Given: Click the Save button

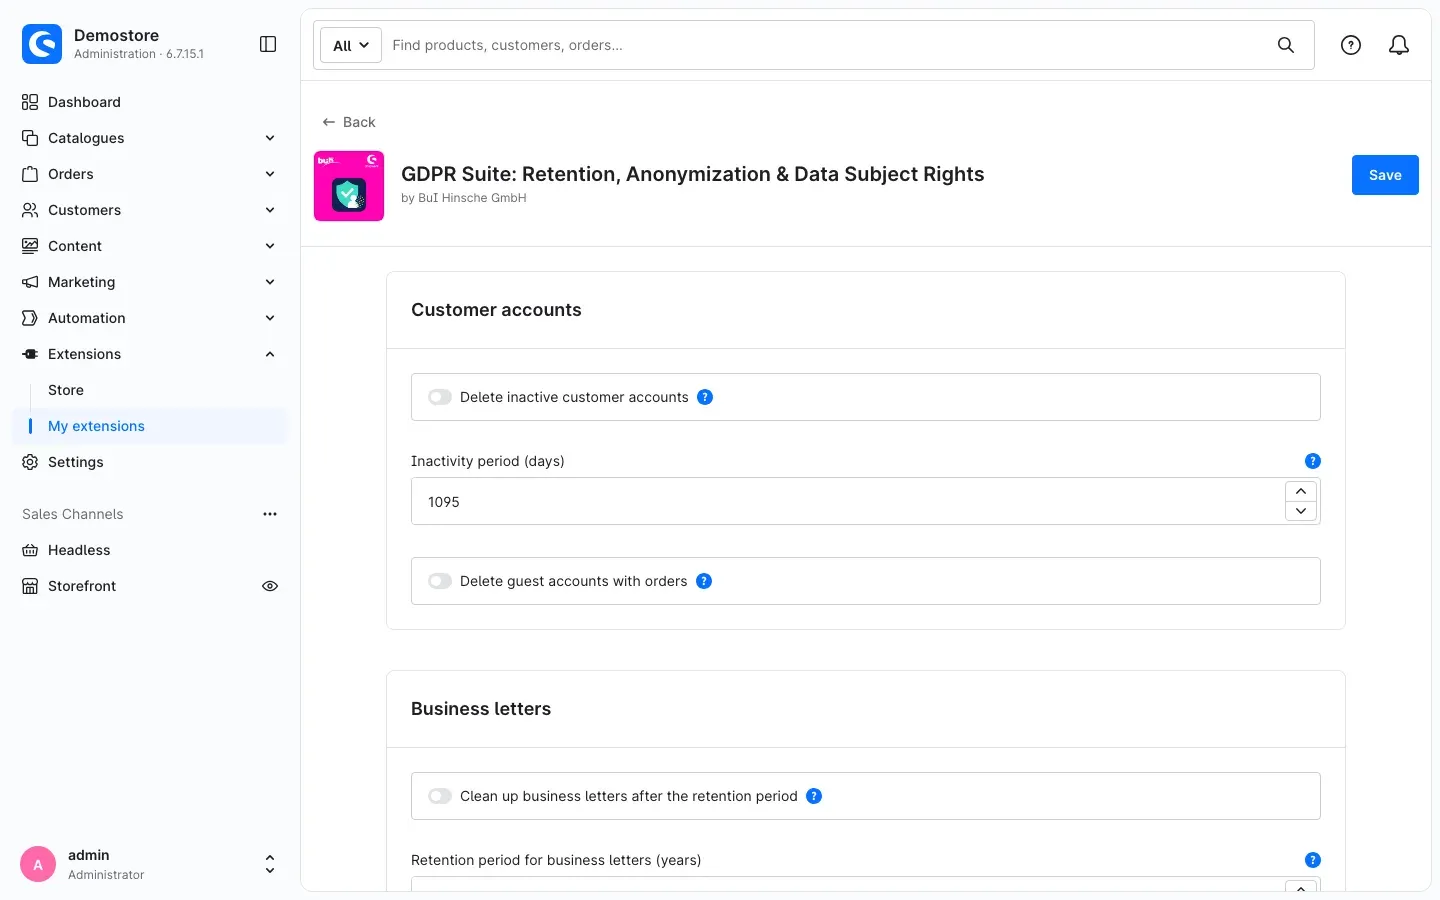Looking at the screenshot, I should point(1385,175).
